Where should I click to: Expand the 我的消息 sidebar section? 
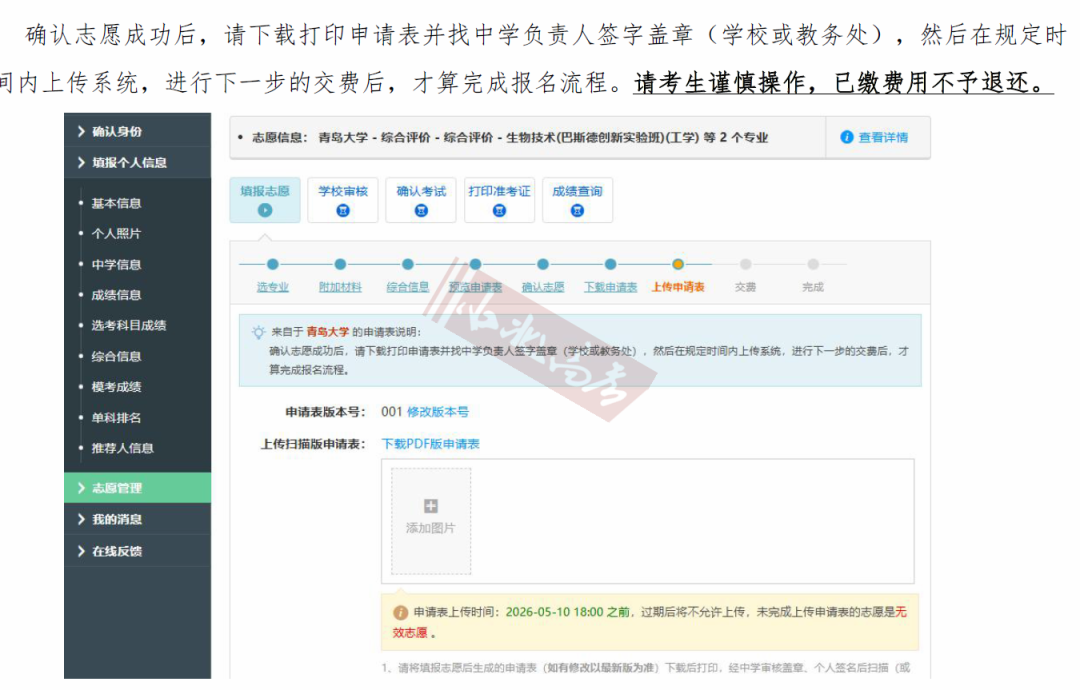point(137,519)
